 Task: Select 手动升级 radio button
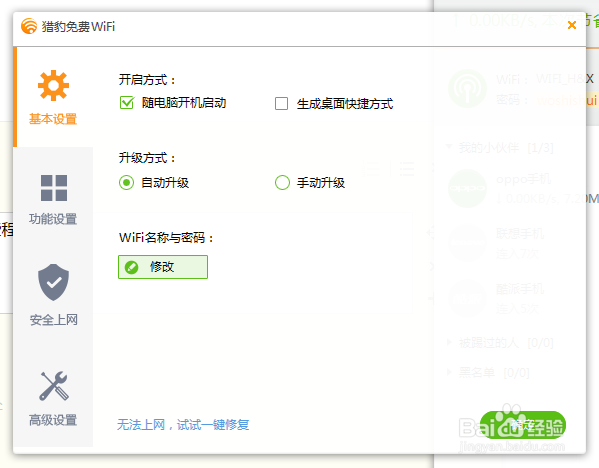[282, 183]
